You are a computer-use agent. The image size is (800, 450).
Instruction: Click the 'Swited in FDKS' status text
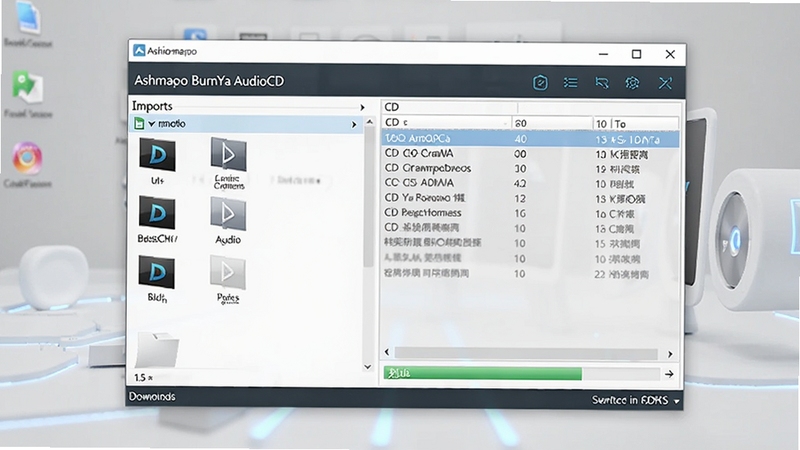[x=630, y=401]
